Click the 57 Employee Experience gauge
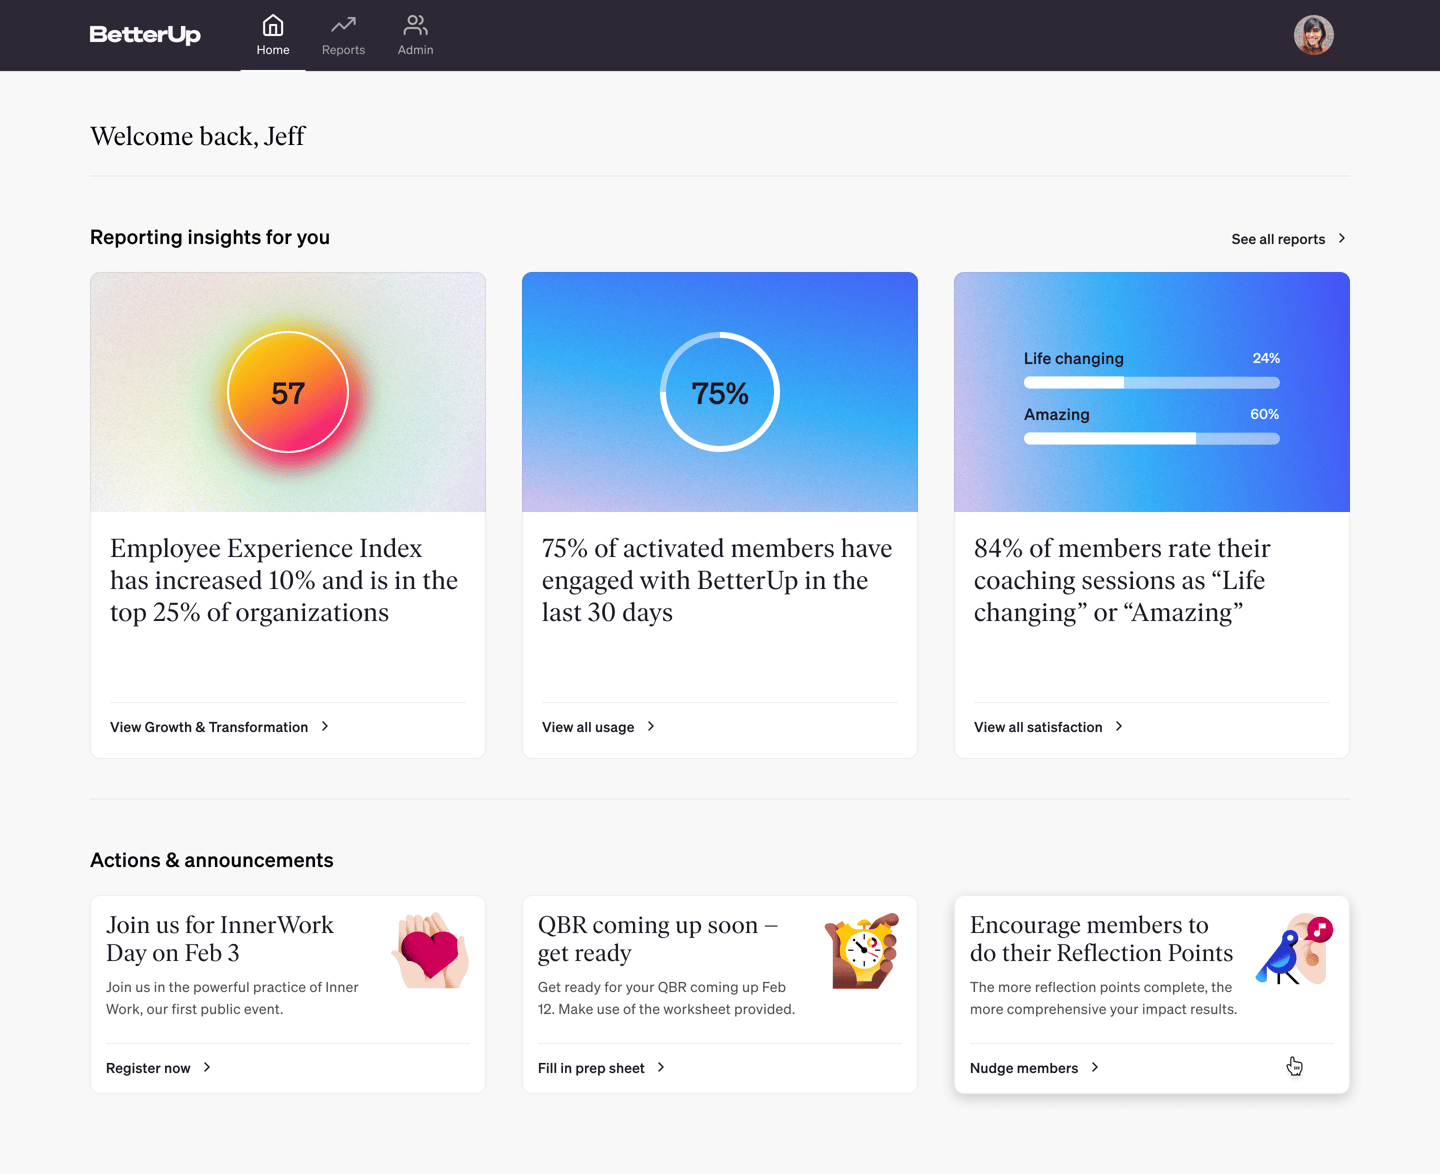The height and width of the screenshot is (1174, 1440). (288, 392)
